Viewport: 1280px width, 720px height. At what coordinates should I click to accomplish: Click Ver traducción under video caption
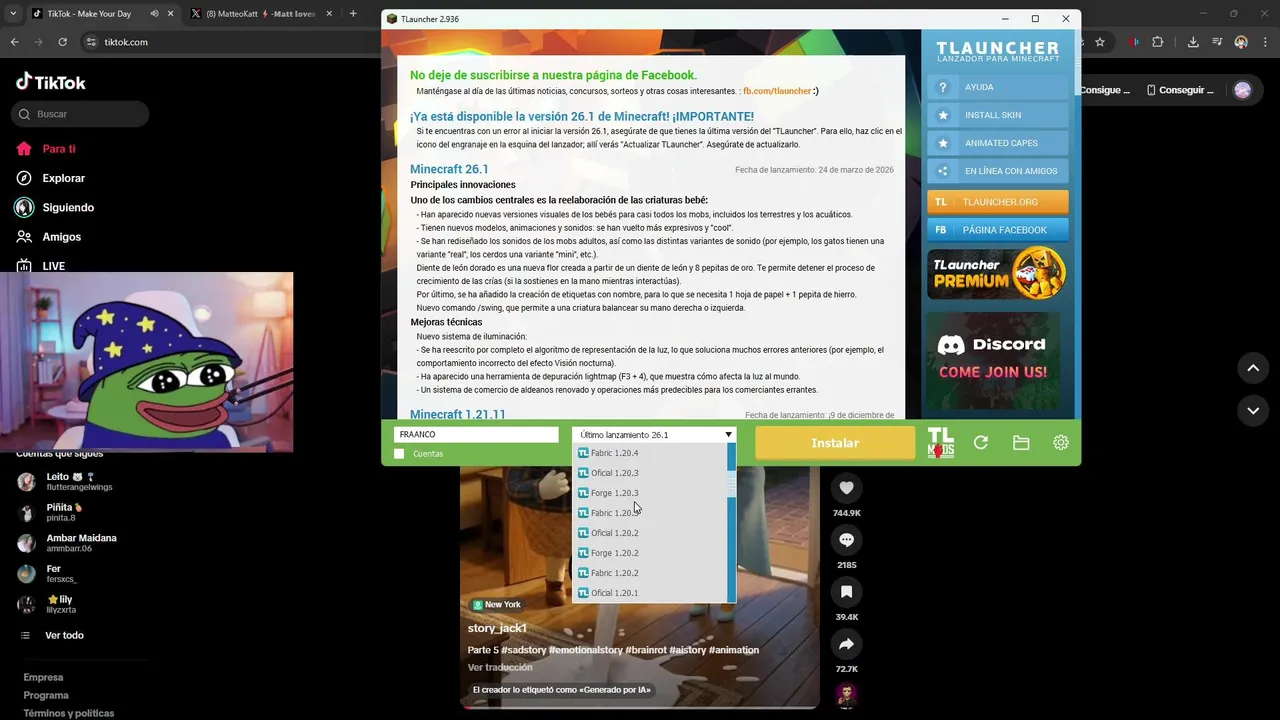tap(500, 667)
